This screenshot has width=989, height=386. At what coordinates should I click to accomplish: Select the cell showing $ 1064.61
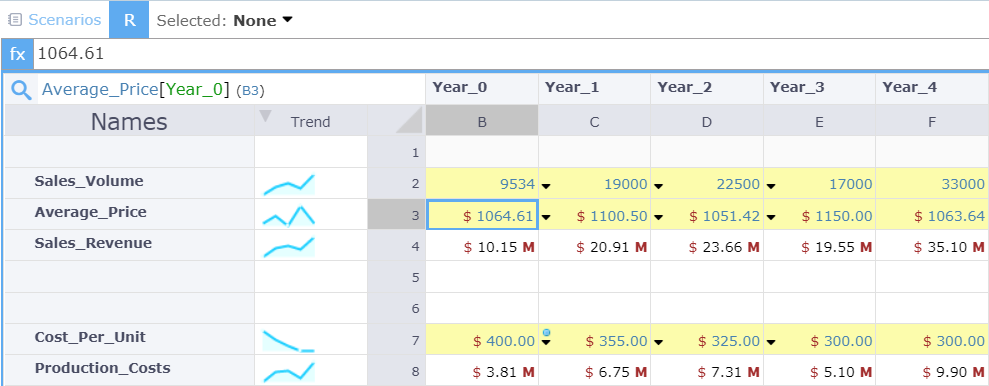tap(482, 215)
